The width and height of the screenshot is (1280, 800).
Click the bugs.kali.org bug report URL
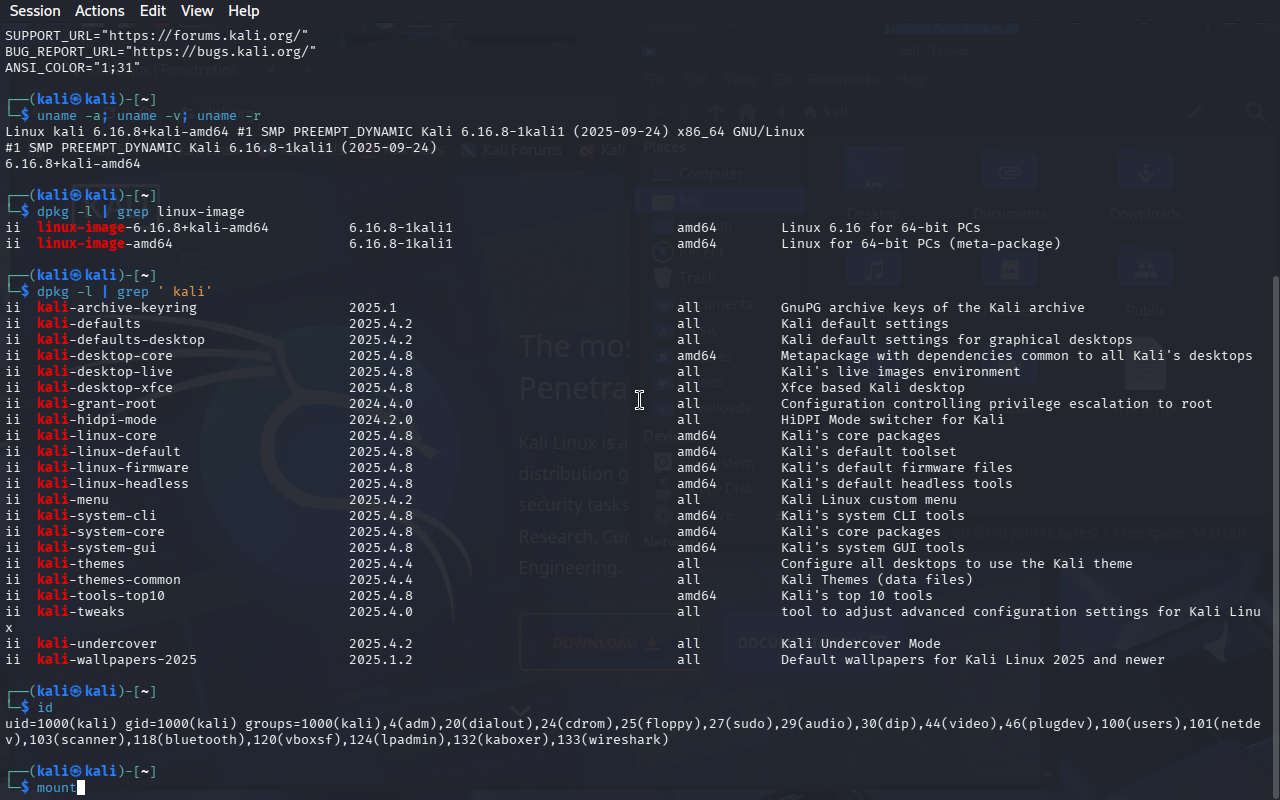click(x=218, y=51)
